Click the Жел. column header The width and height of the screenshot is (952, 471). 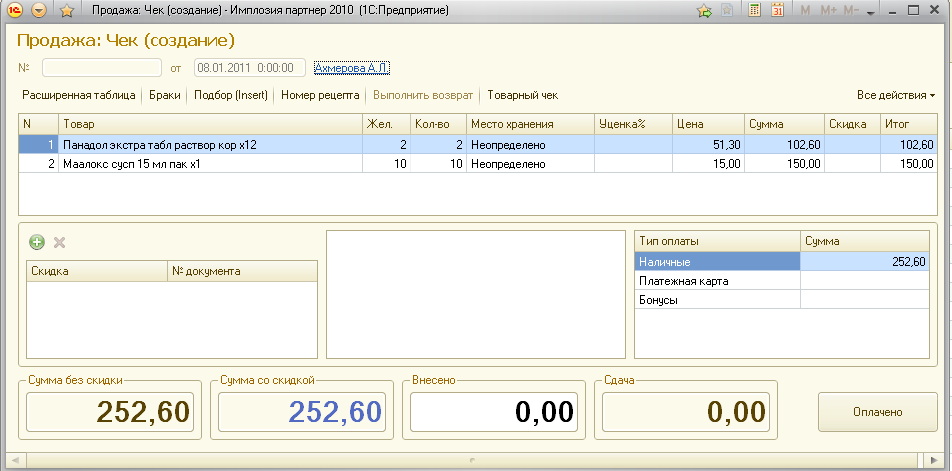[387, 124]
